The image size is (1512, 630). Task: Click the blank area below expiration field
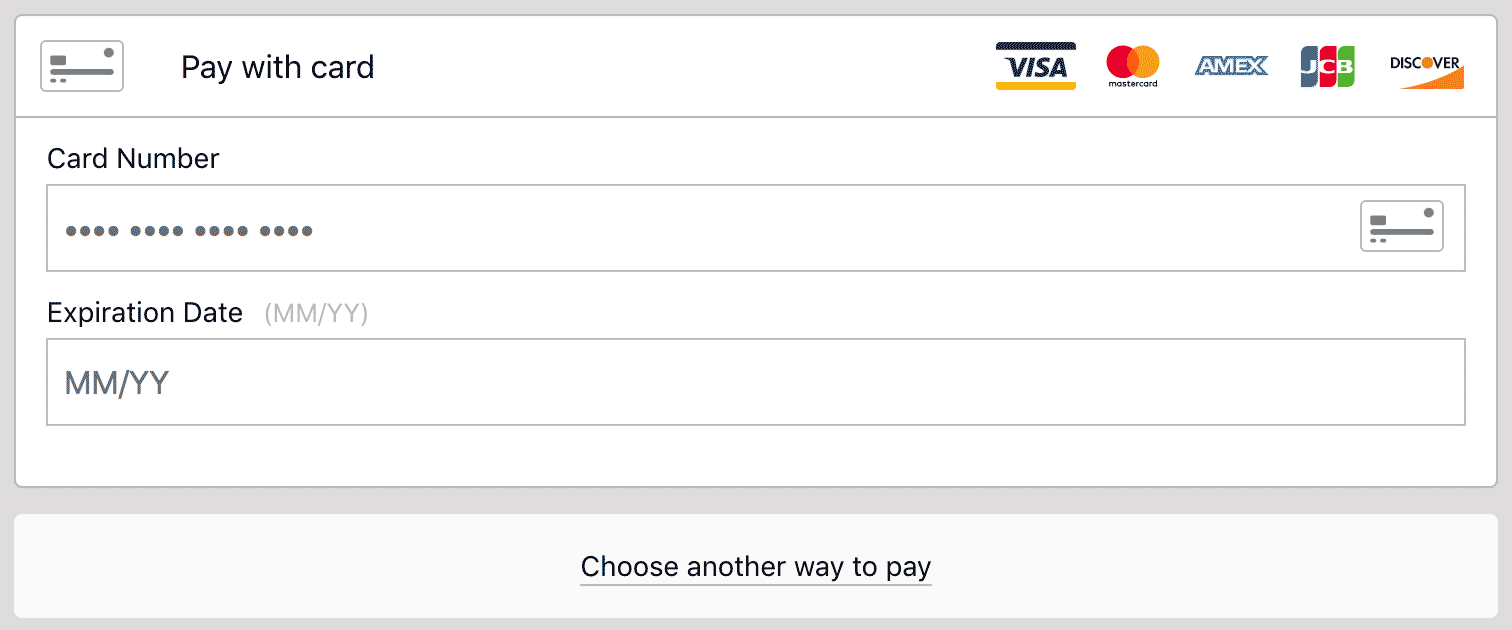(x=756, y=455)
